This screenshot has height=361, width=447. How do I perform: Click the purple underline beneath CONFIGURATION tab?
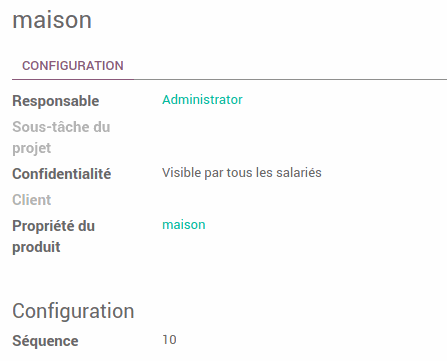point(73,79)
